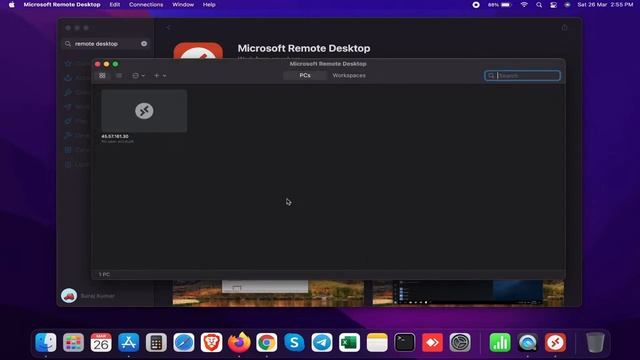
Task: Select the 45.57.161.30 PC thumbnail
Action: click(144, 111)
